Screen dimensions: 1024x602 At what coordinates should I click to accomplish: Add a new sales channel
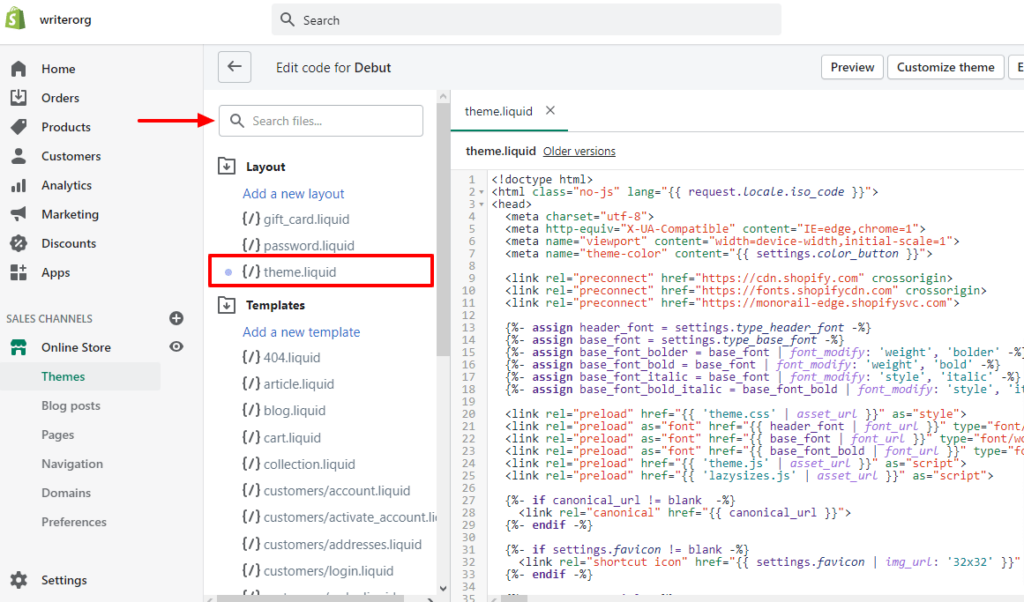pos(177,318)
